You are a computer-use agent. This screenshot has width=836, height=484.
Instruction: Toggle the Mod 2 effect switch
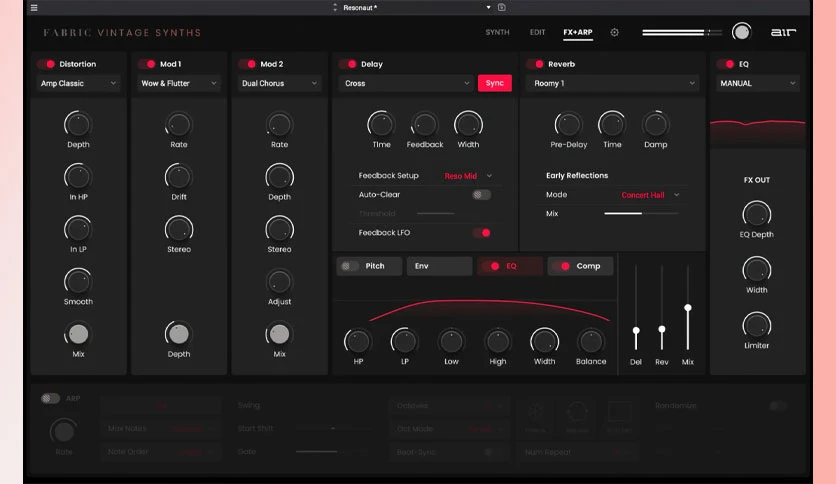click(x=248, y=64)
